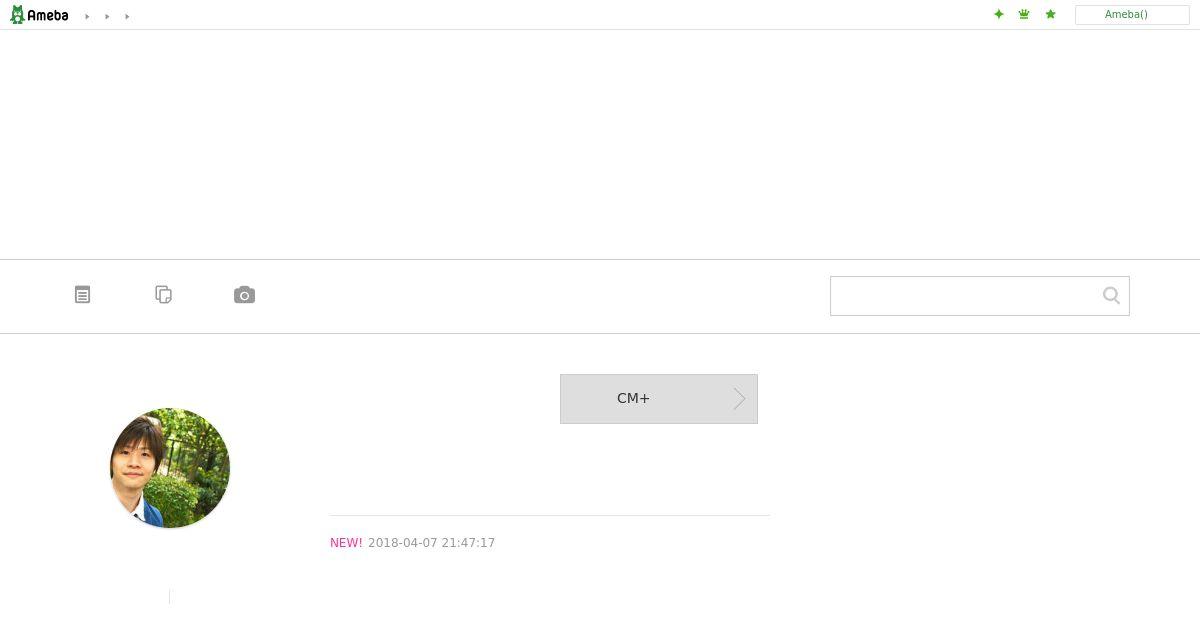This screenshot has width=1200, height=630.
Task: Focus the blog search text box
Action: pyautogui.click(x=964, y=296)
